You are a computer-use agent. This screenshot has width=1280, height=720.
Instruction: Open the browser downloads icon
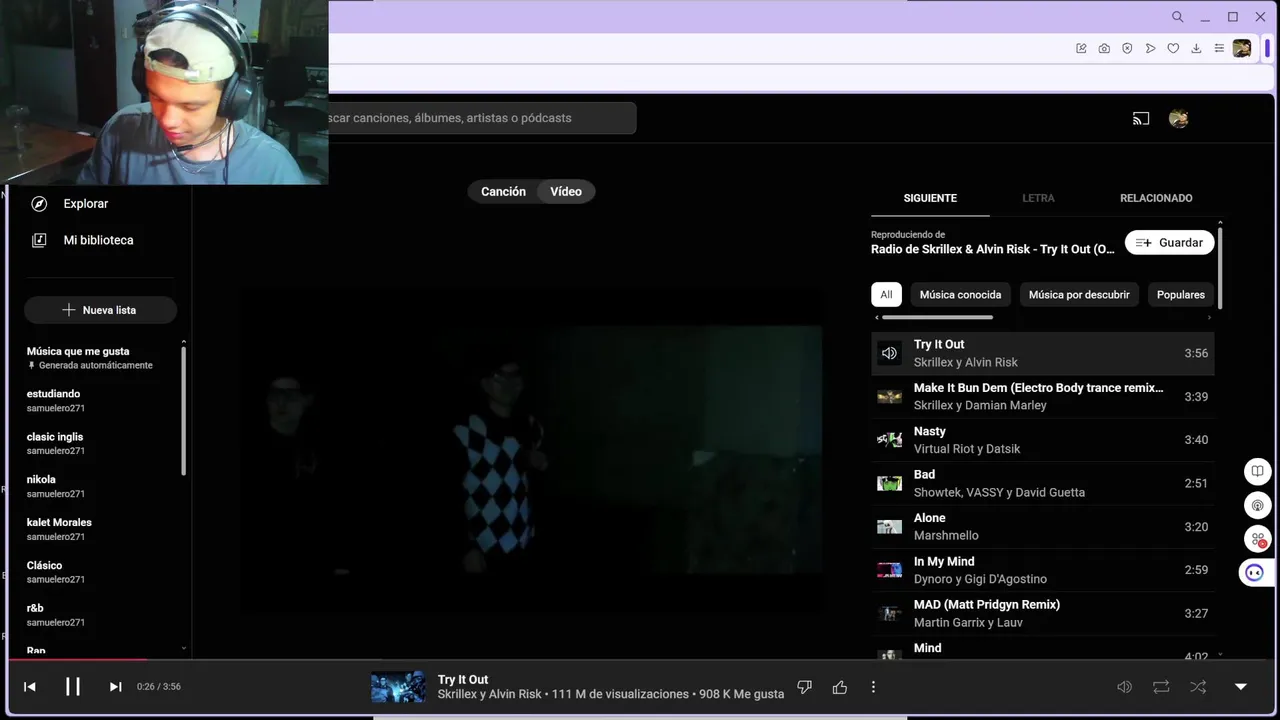[x=1196, y=48]
